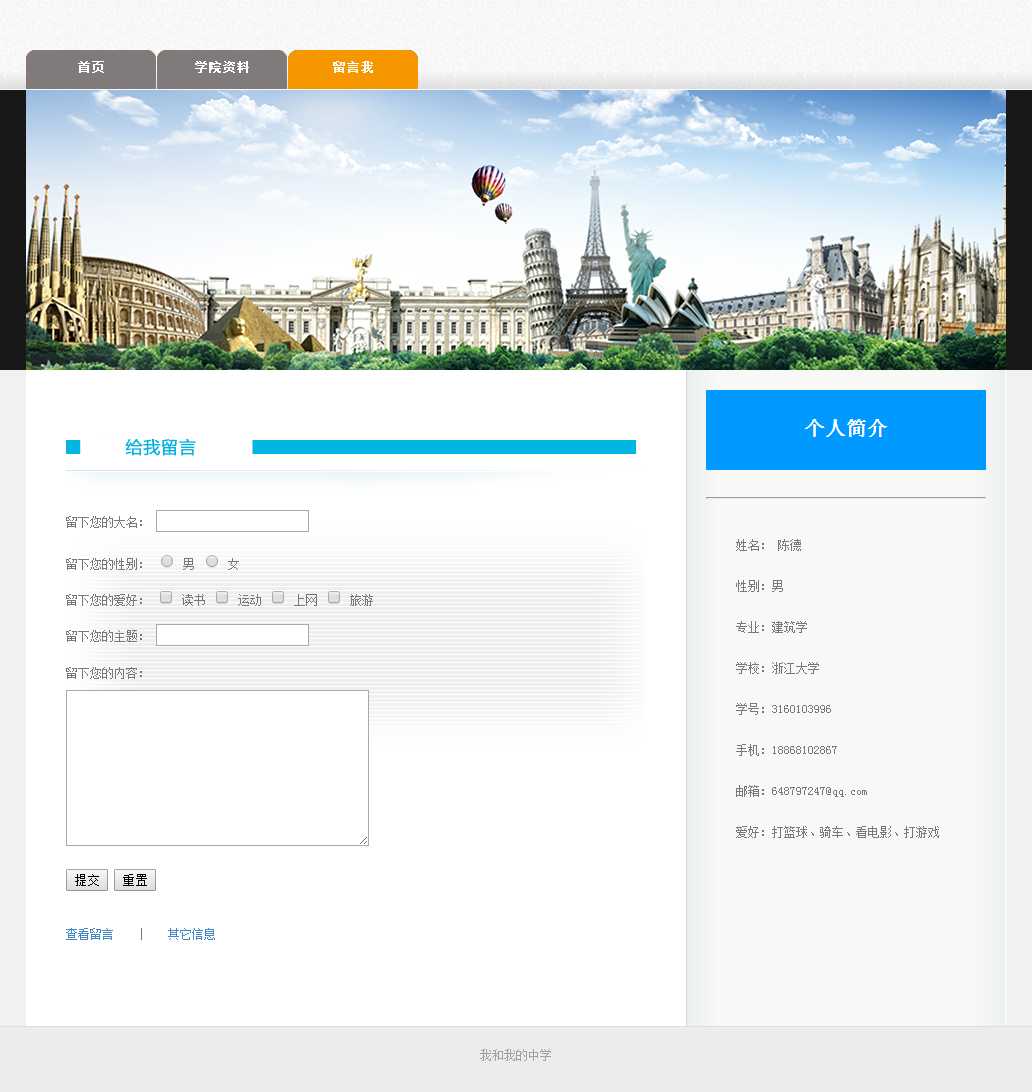Screen dimensions: 1032x1092
Task: Open the 查看留言 link
Action: tap(89, 934)
